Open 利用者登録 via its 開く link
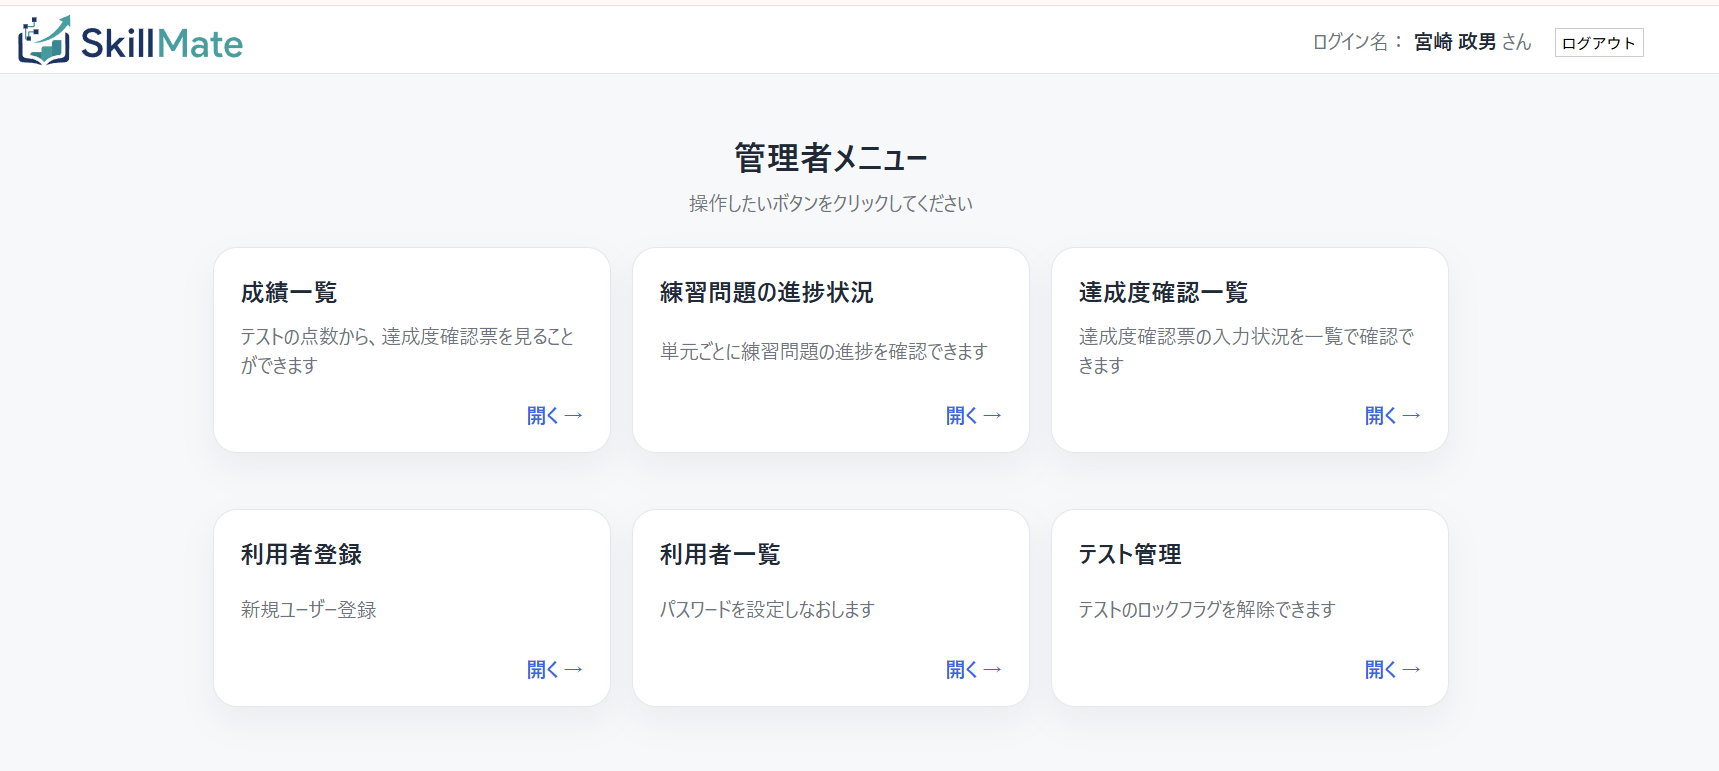The height and width of the screenshot is (771, 1719). tap(555, 669)
